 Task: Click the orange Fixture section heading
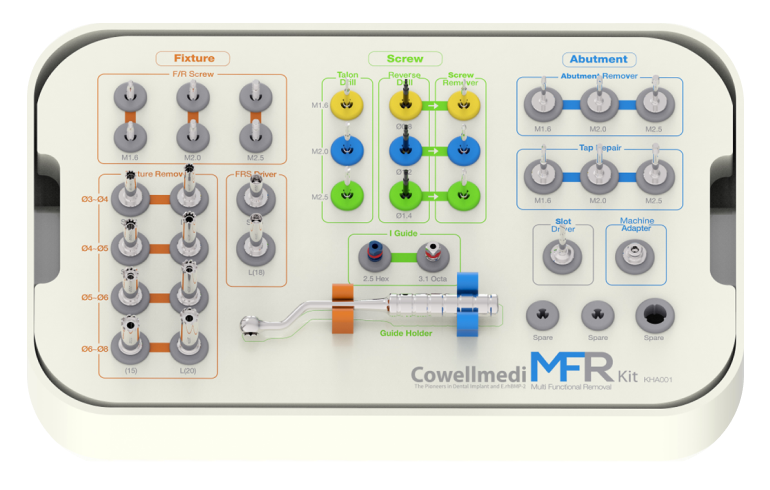click(194, 58)
